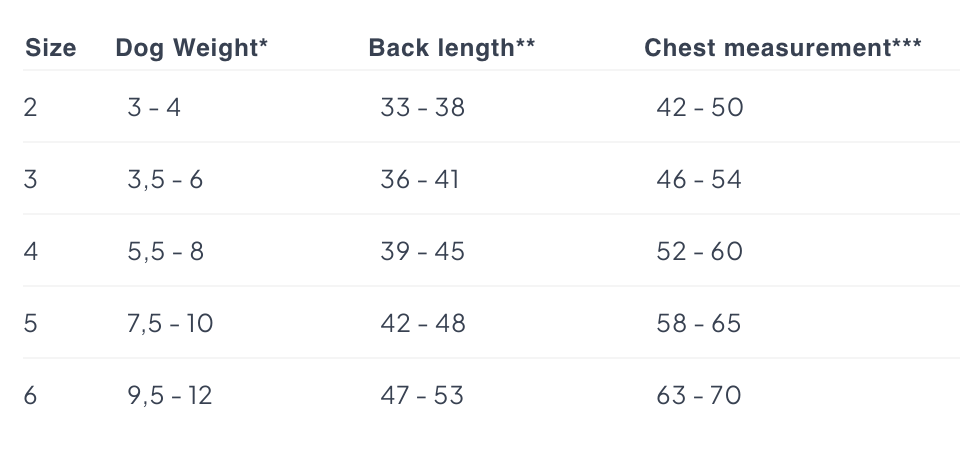Click the dog weight value 7,5 - 10
The width and height of the screenshot is (960, 468).
[x=170, y=323]
